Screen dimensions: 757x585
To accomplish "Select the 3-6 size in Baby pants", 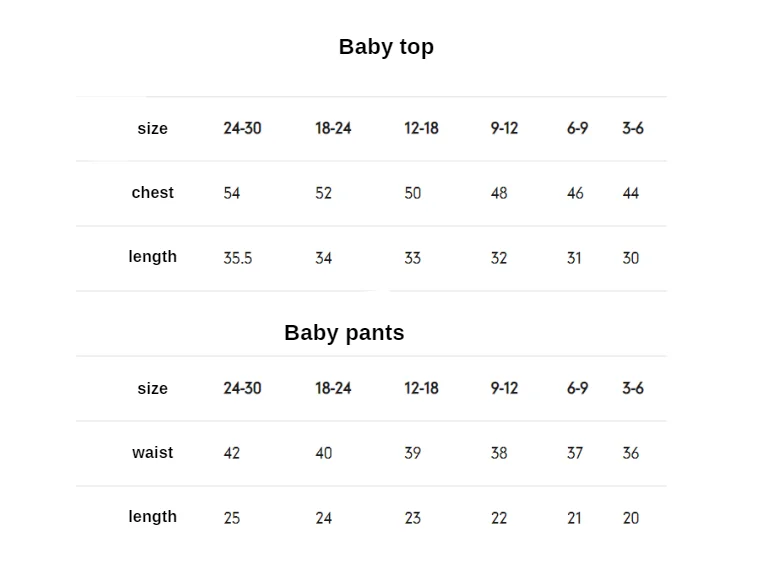I will point(633,388).
